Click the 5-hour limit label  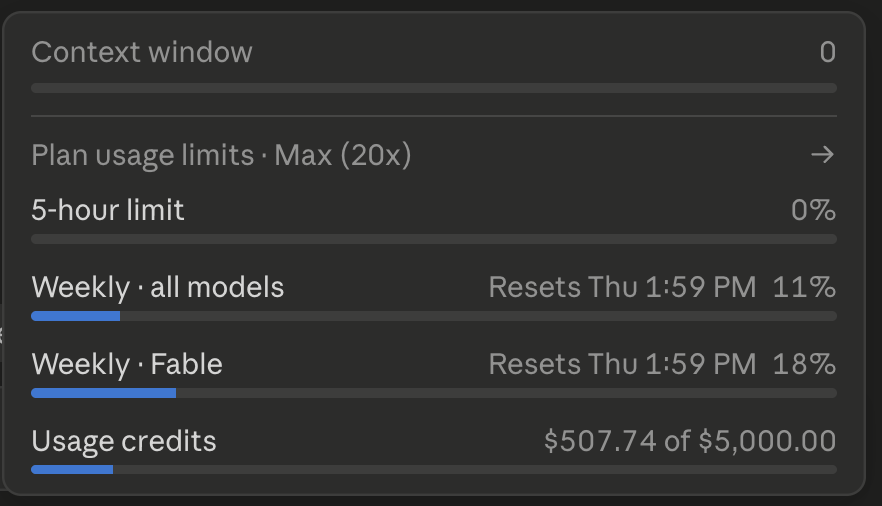tap(107, 210)
